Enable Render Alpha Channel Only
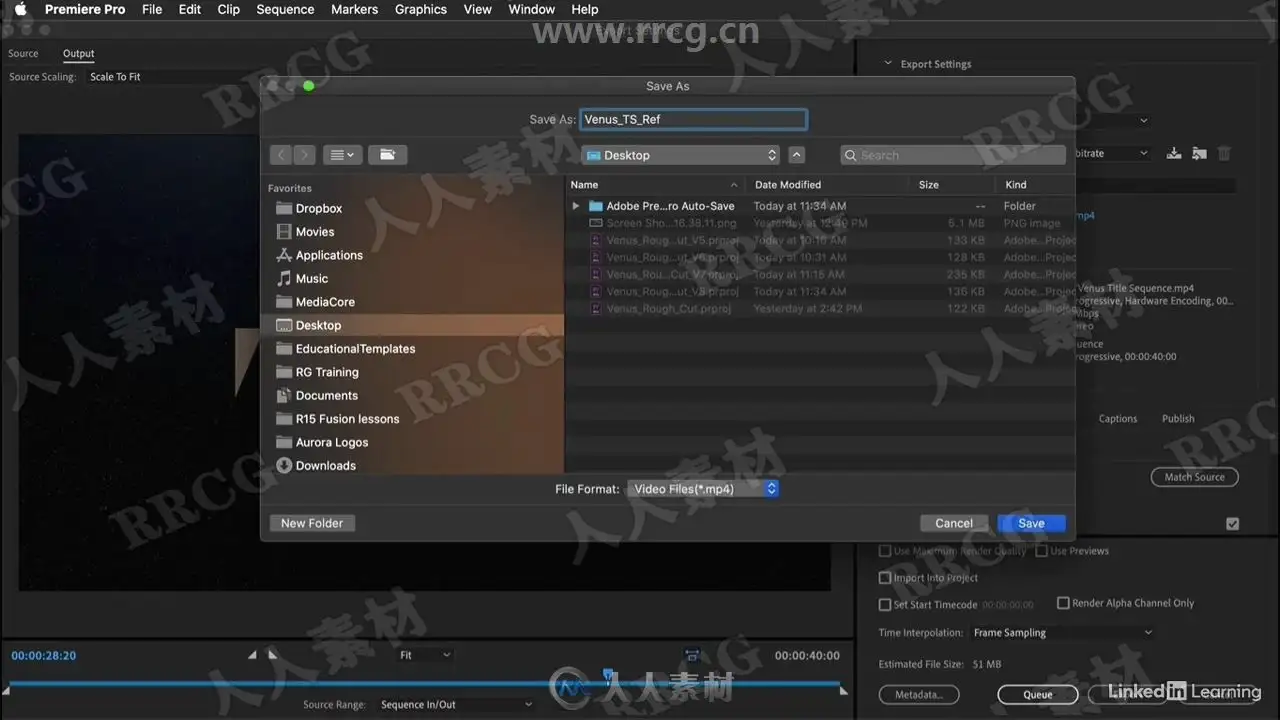 1063,603
